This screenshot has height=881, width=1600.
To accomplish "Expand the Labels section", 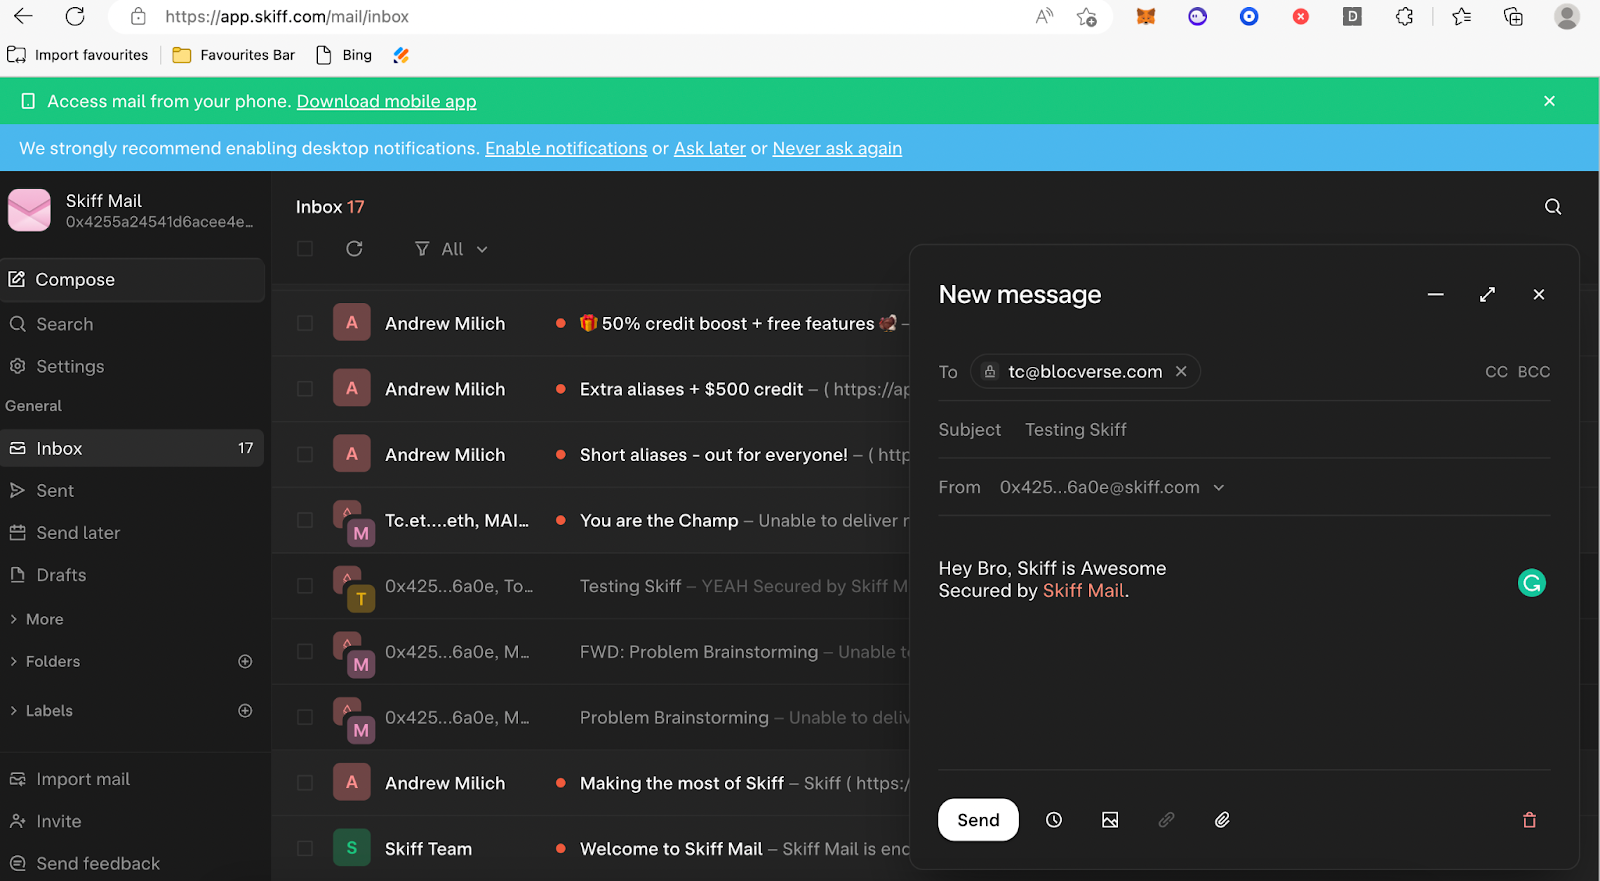I will [x=41, y=711].
